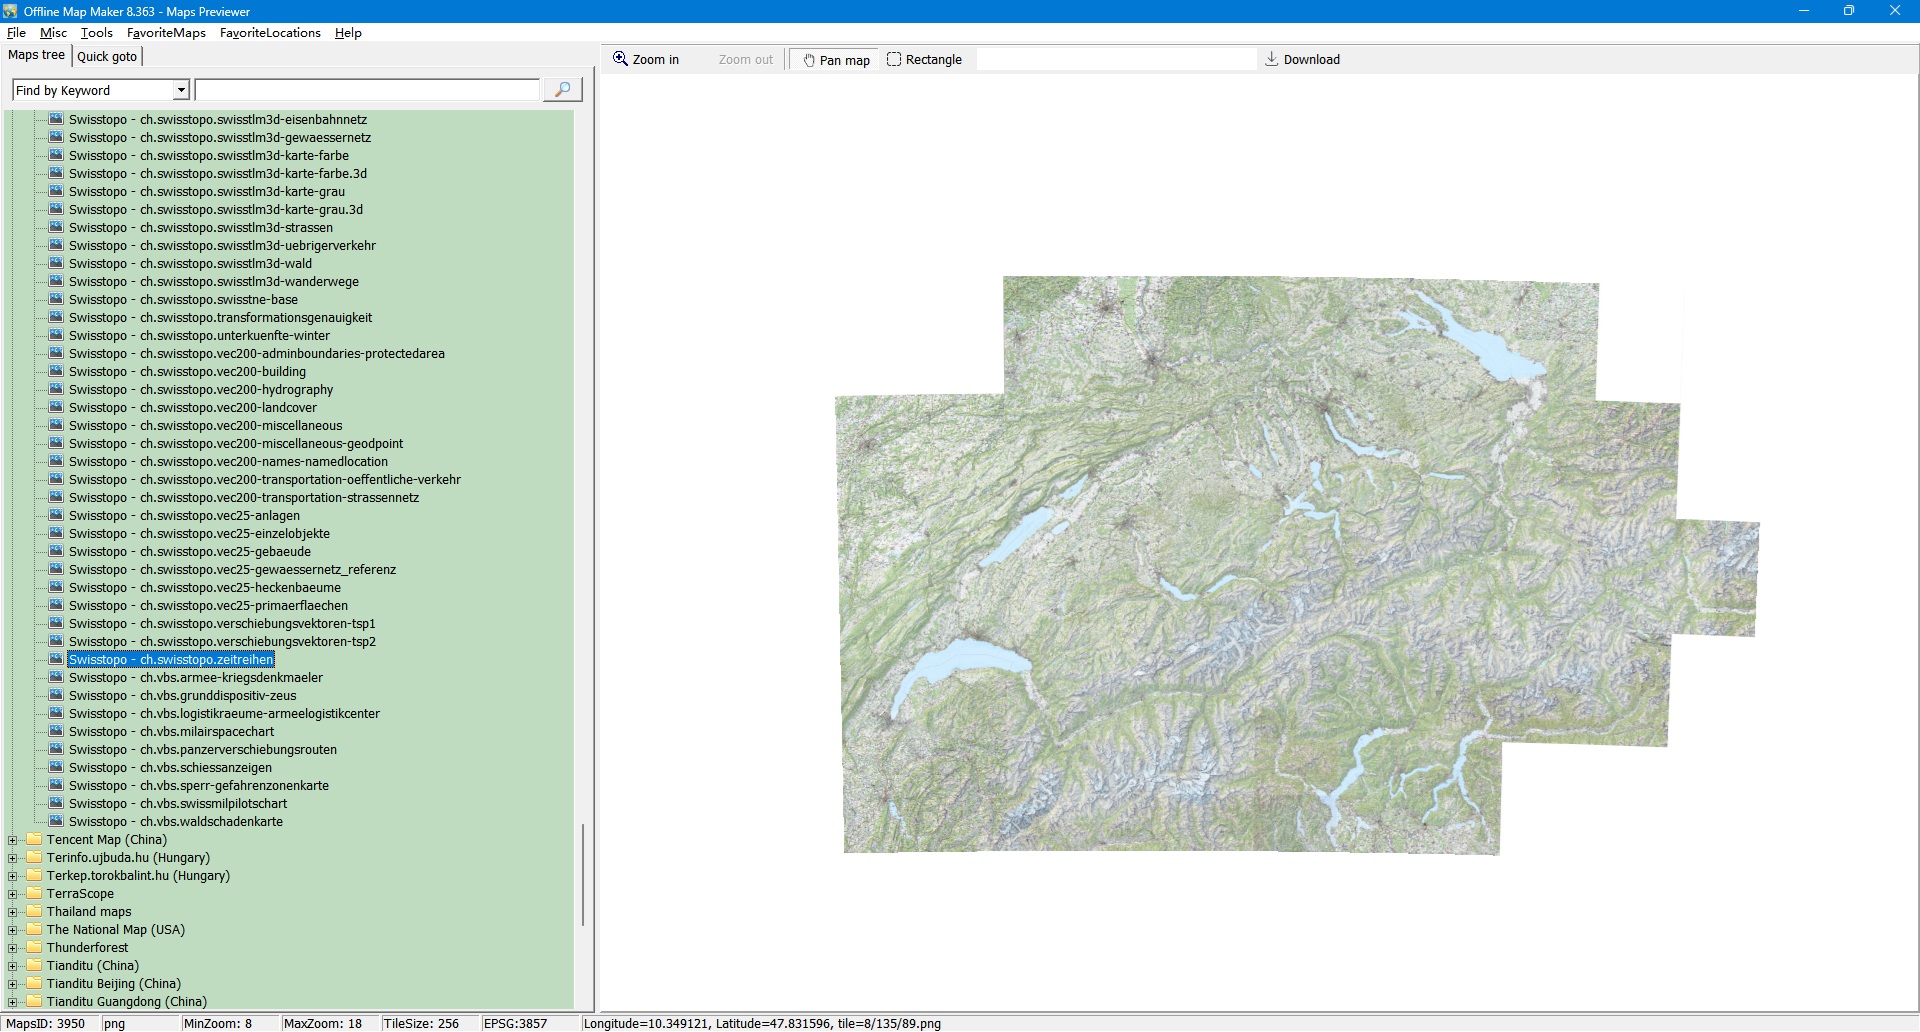This screenshot has width=1920, height=1032.
Task: Click the Zoom in magnifier icon
Action: click(x=620, y=59)
